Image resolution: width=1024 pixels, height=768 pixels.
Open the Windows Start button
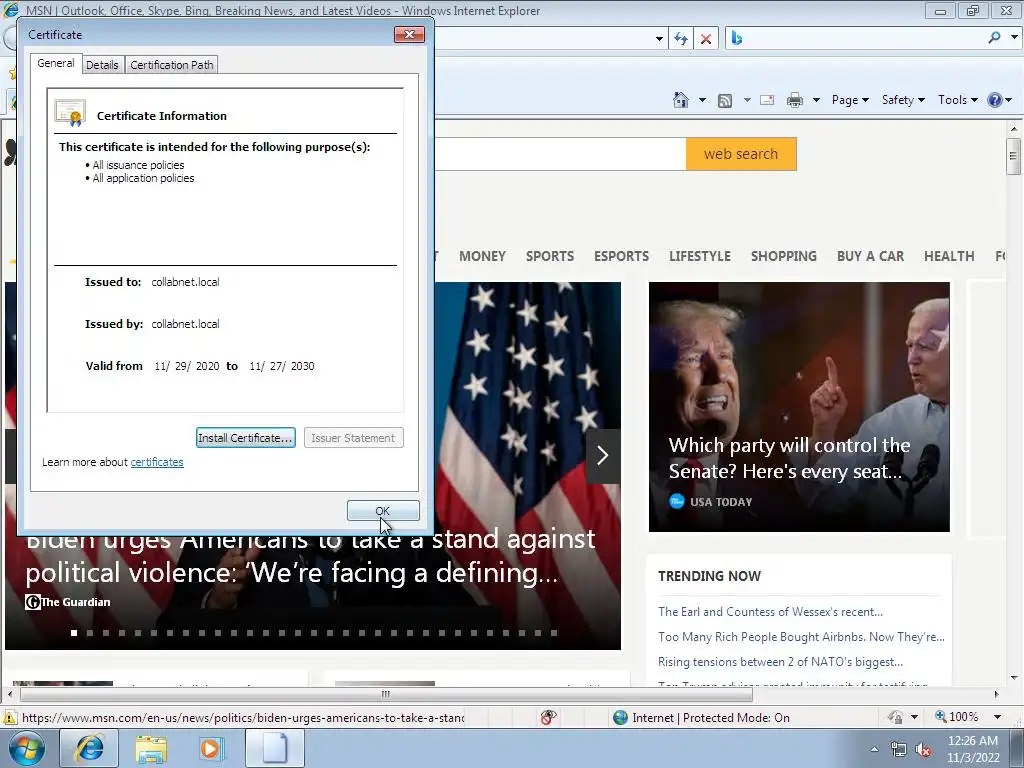pyautogui.click(x=27, y=748)
